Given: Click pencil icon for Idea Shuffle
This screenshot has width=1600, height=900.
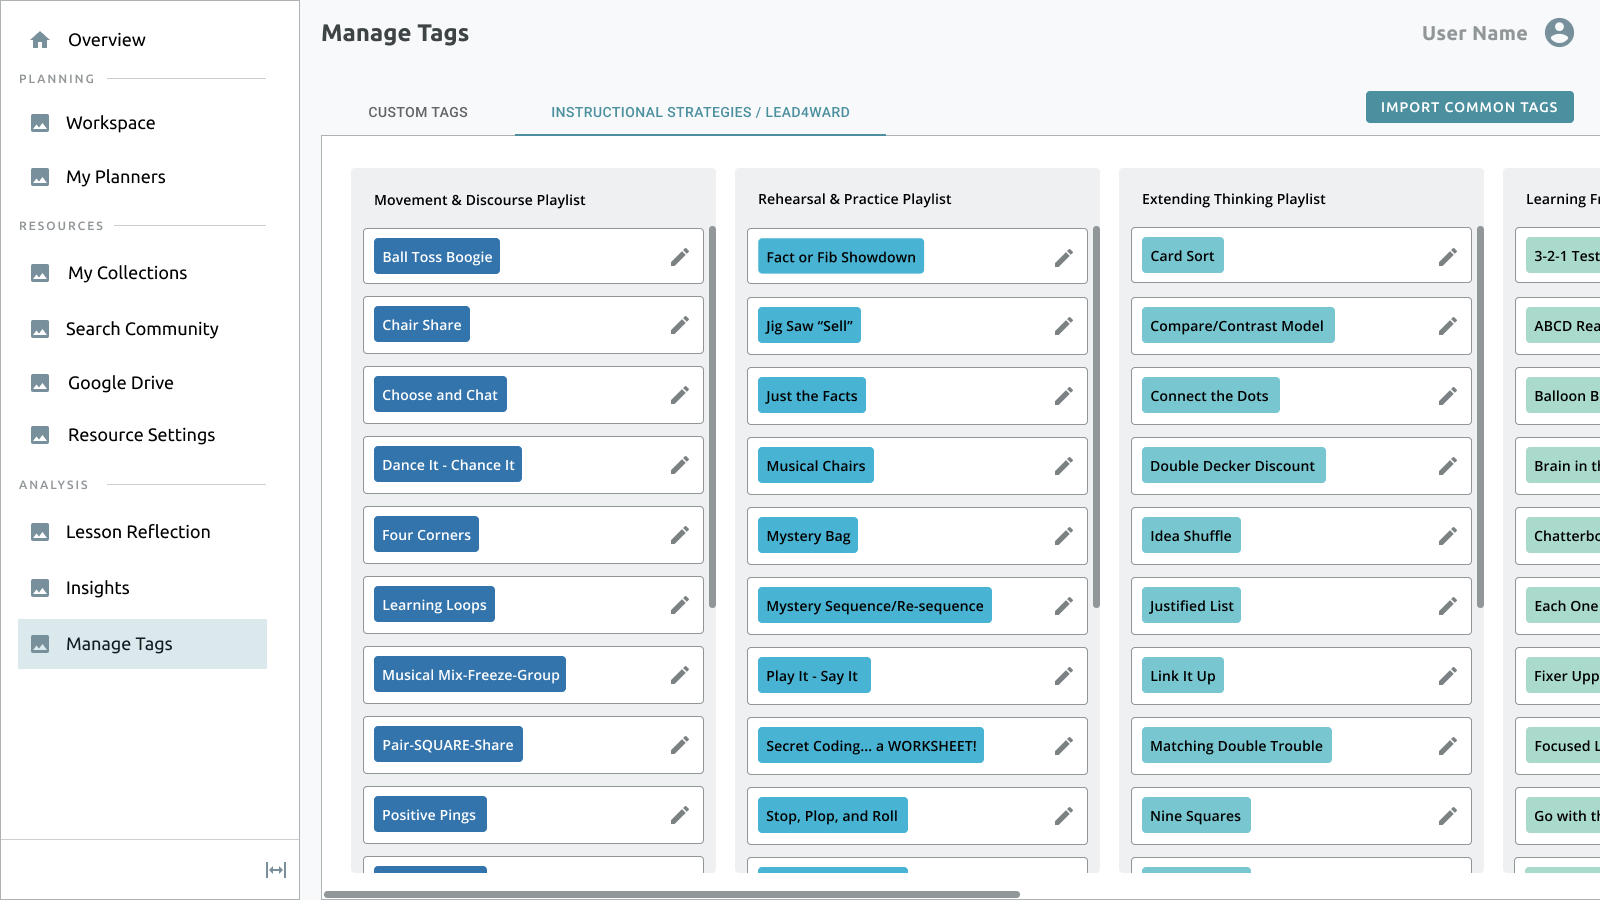Looking at the screenshot, I should tap(1448, 536).
